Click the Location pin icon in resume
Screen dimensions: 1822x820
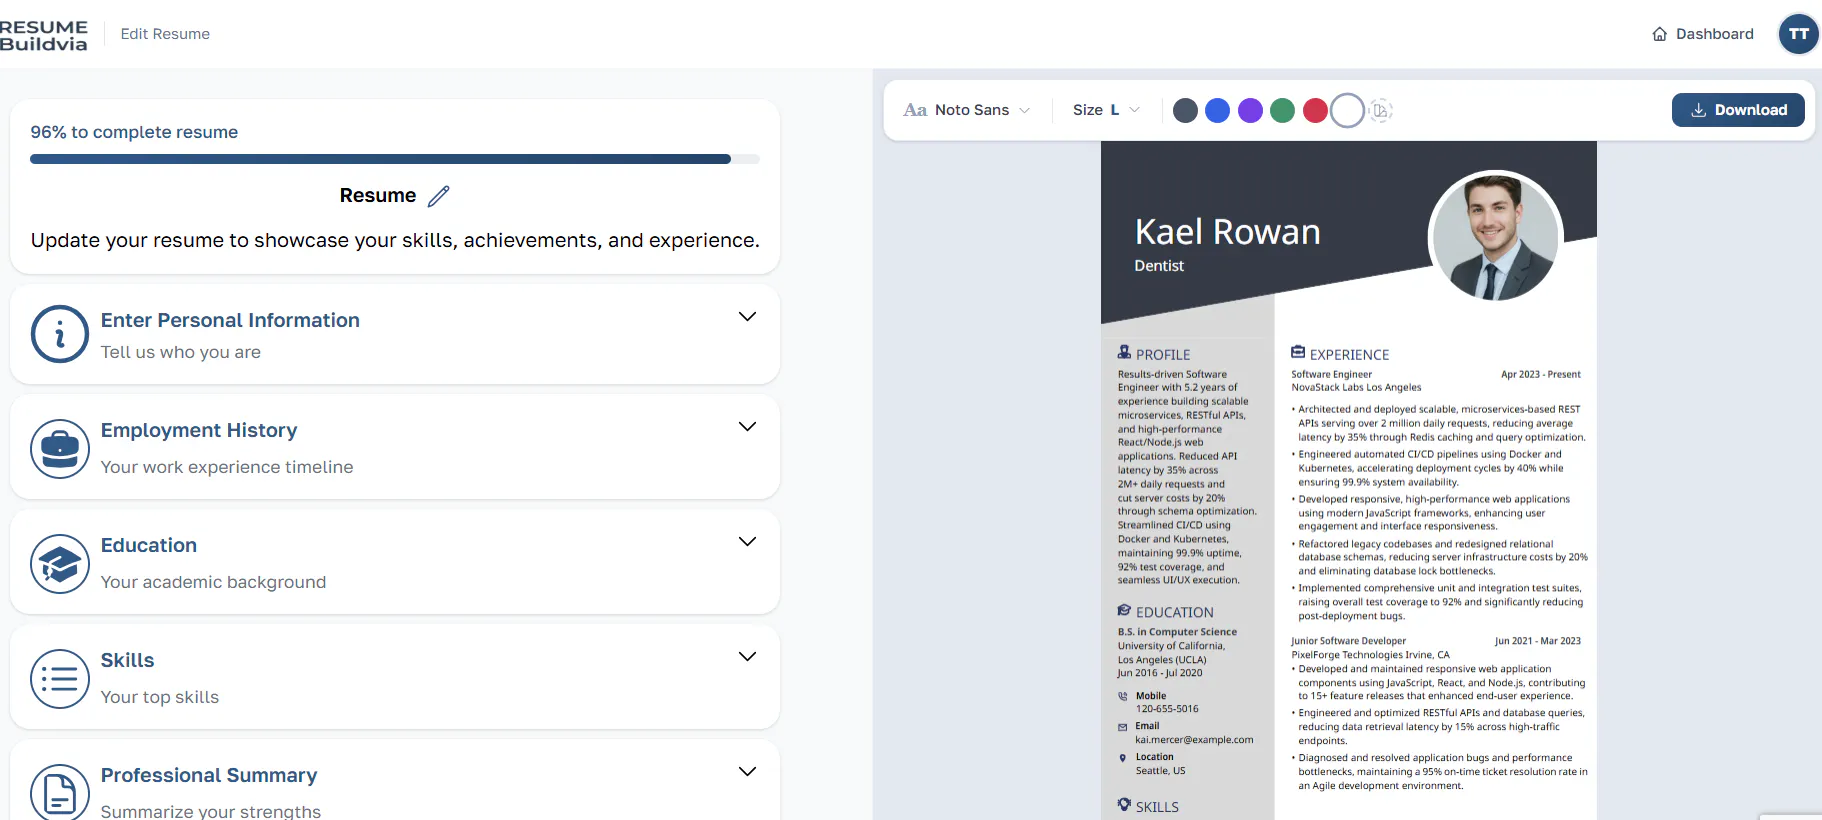[1122, 758]
